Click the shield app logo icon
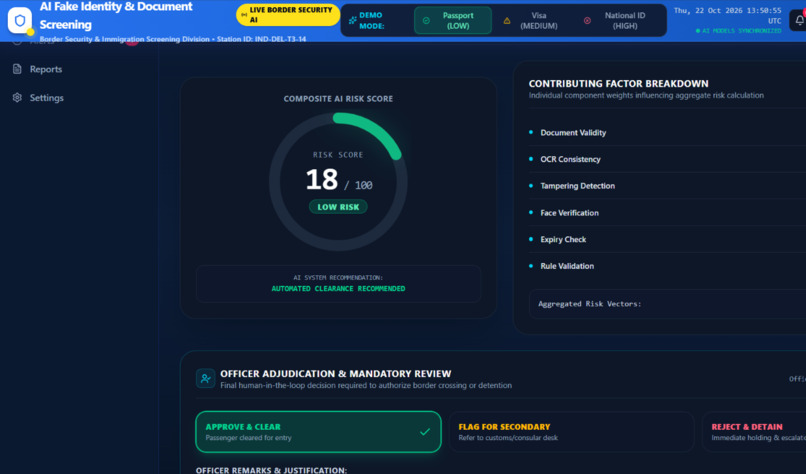The image size is (806, 474). pyautogui.click(x=20, y=20)
